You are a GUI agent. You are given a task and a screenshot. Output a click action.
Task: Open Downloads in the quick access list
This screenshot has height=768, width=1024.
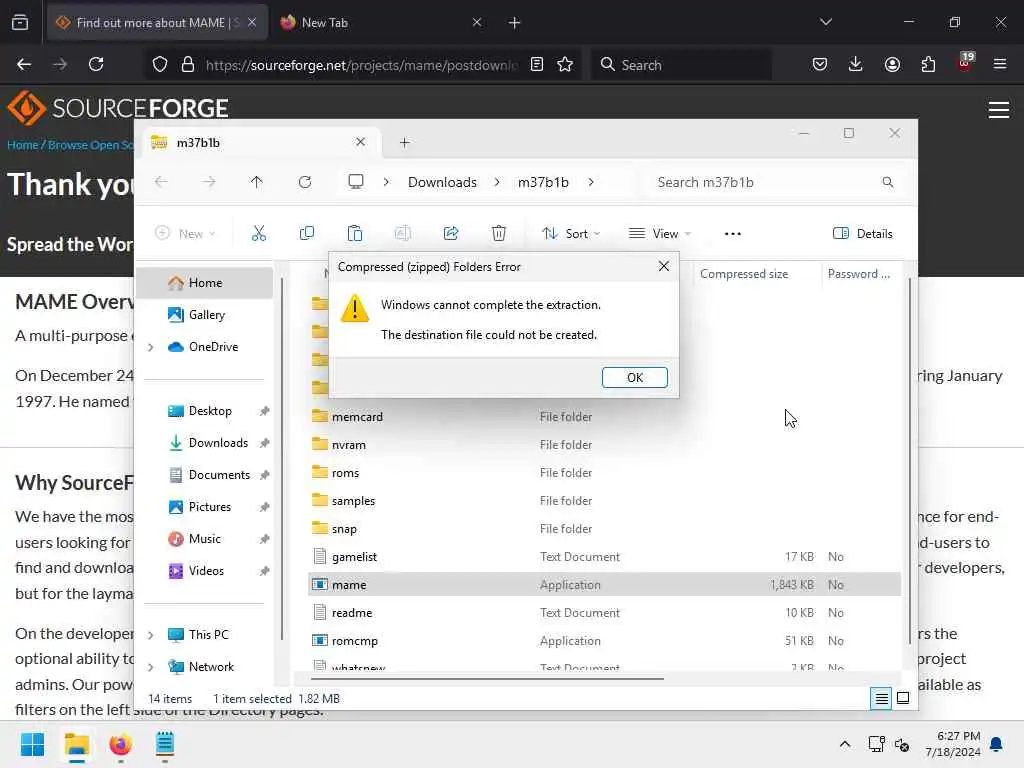pyautogui.click(x=218, y=443)
